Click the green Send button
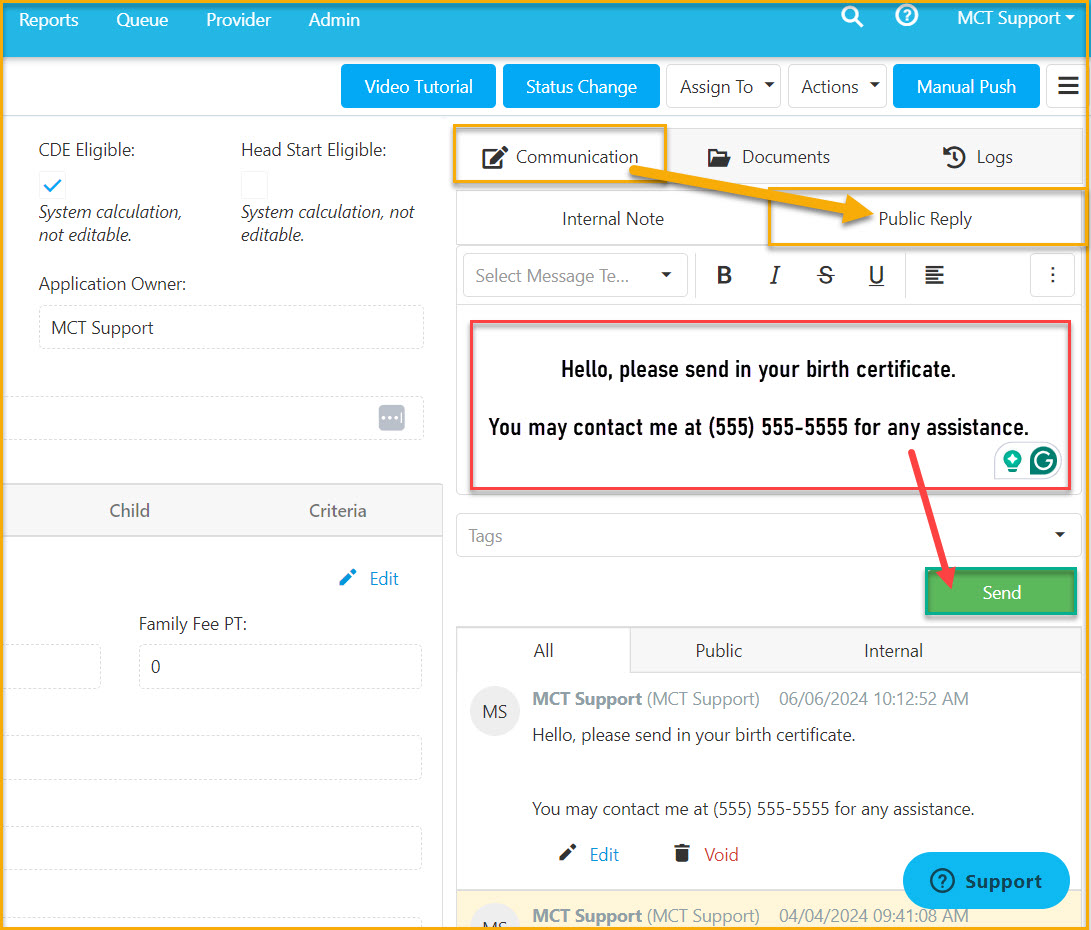The height and width of the screenshot is (930, 1091). [x=1001, y=593]
